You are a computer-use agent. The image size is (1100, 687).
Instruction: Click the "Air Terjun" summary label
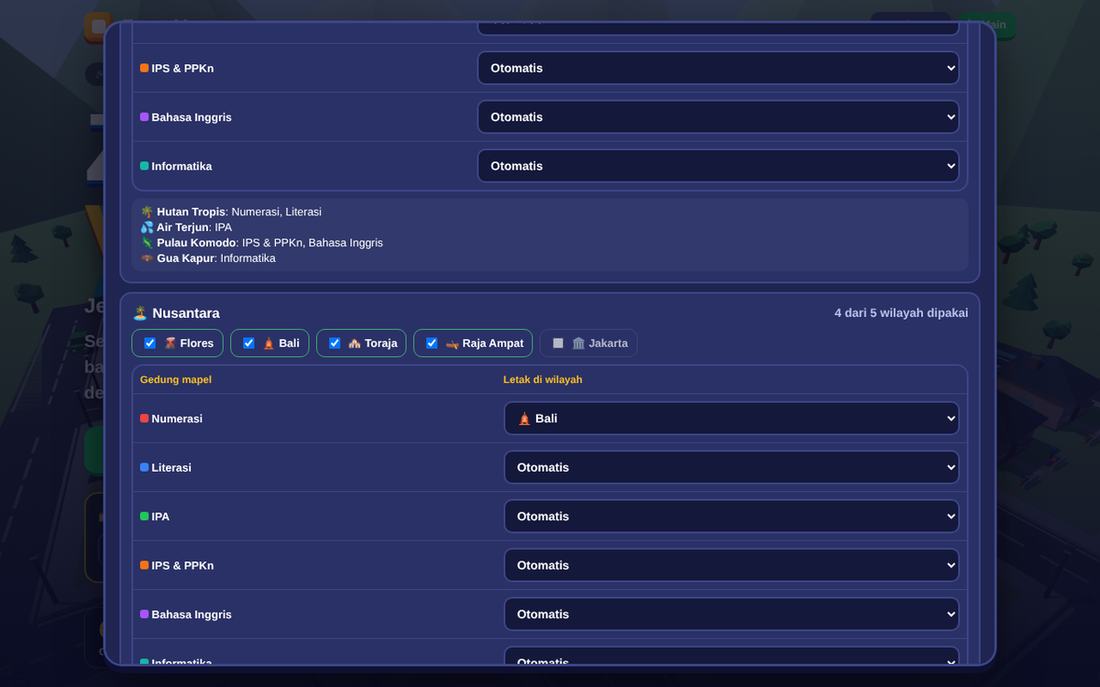click(182, 227)
